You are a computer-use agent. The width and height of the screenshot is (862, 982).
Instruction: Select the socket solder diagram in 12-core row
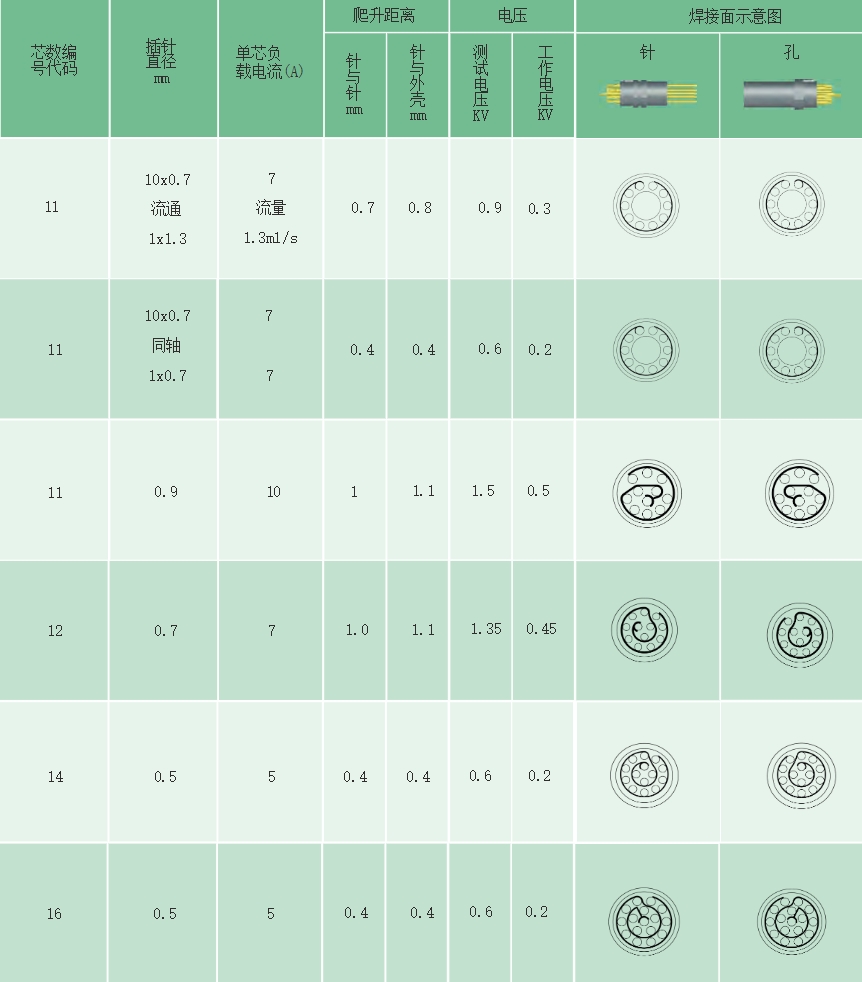click(800, 630)
